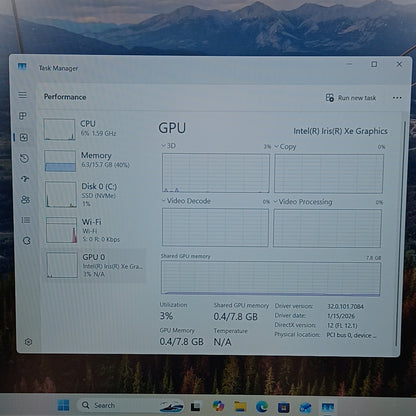416x416 pixels.
Task: Select the Performance page sidebar icon
Action: (24, 137)
